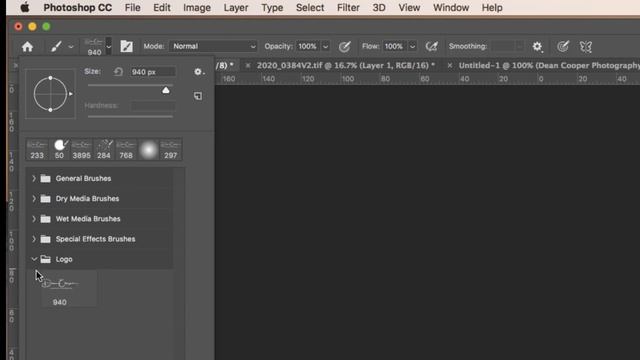Expand the Special Effects Brushes folder
The image size is (640, 360).
(34, 239)
